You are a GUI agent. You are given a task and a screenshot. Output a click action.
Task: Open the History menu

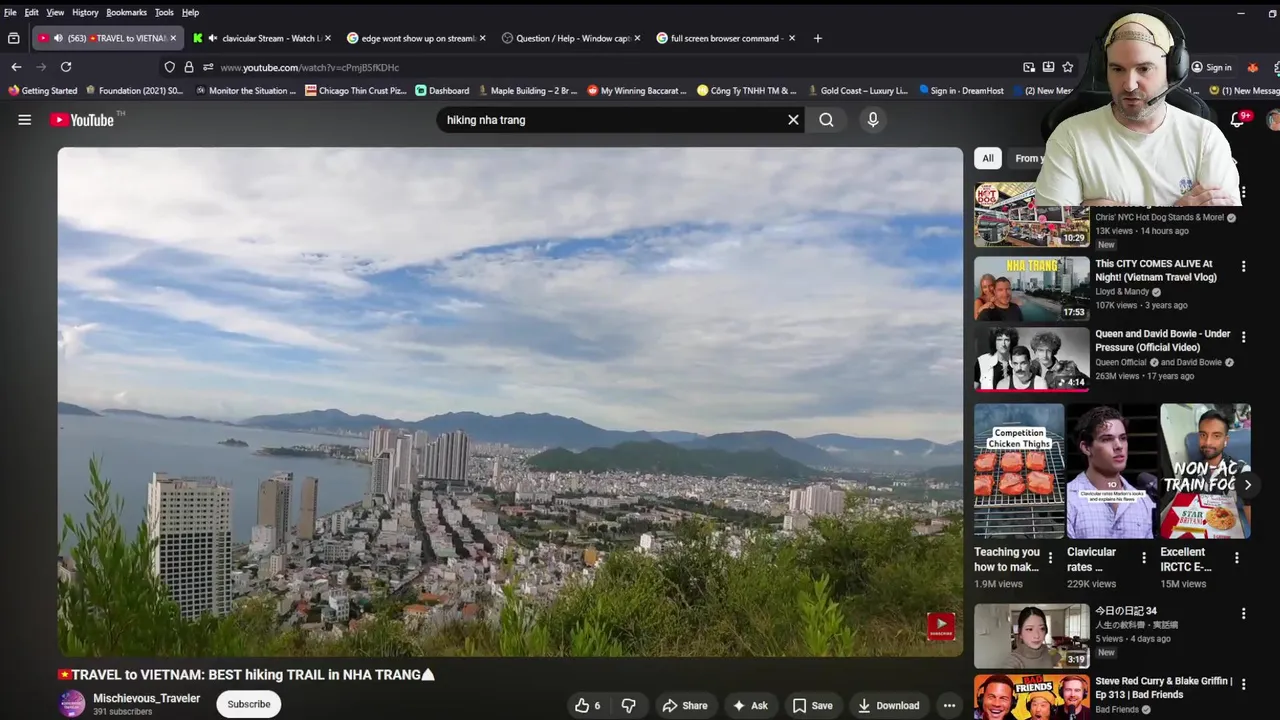point(85,12)
